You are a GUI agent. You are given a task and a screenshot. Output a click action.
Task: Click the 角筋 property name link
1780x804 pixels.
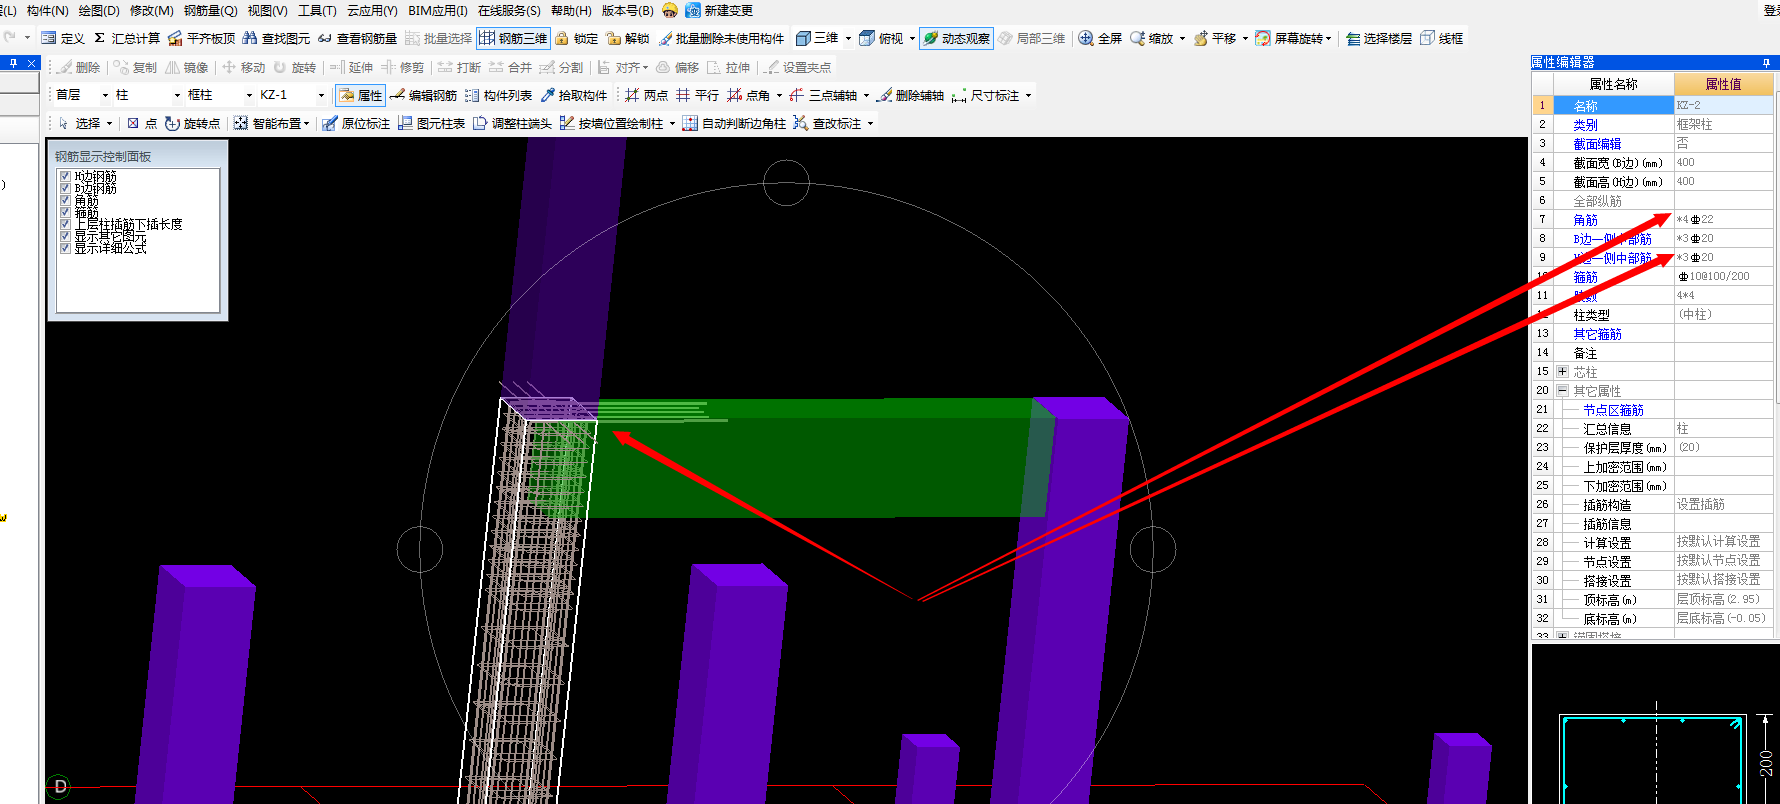[1585, 220]
